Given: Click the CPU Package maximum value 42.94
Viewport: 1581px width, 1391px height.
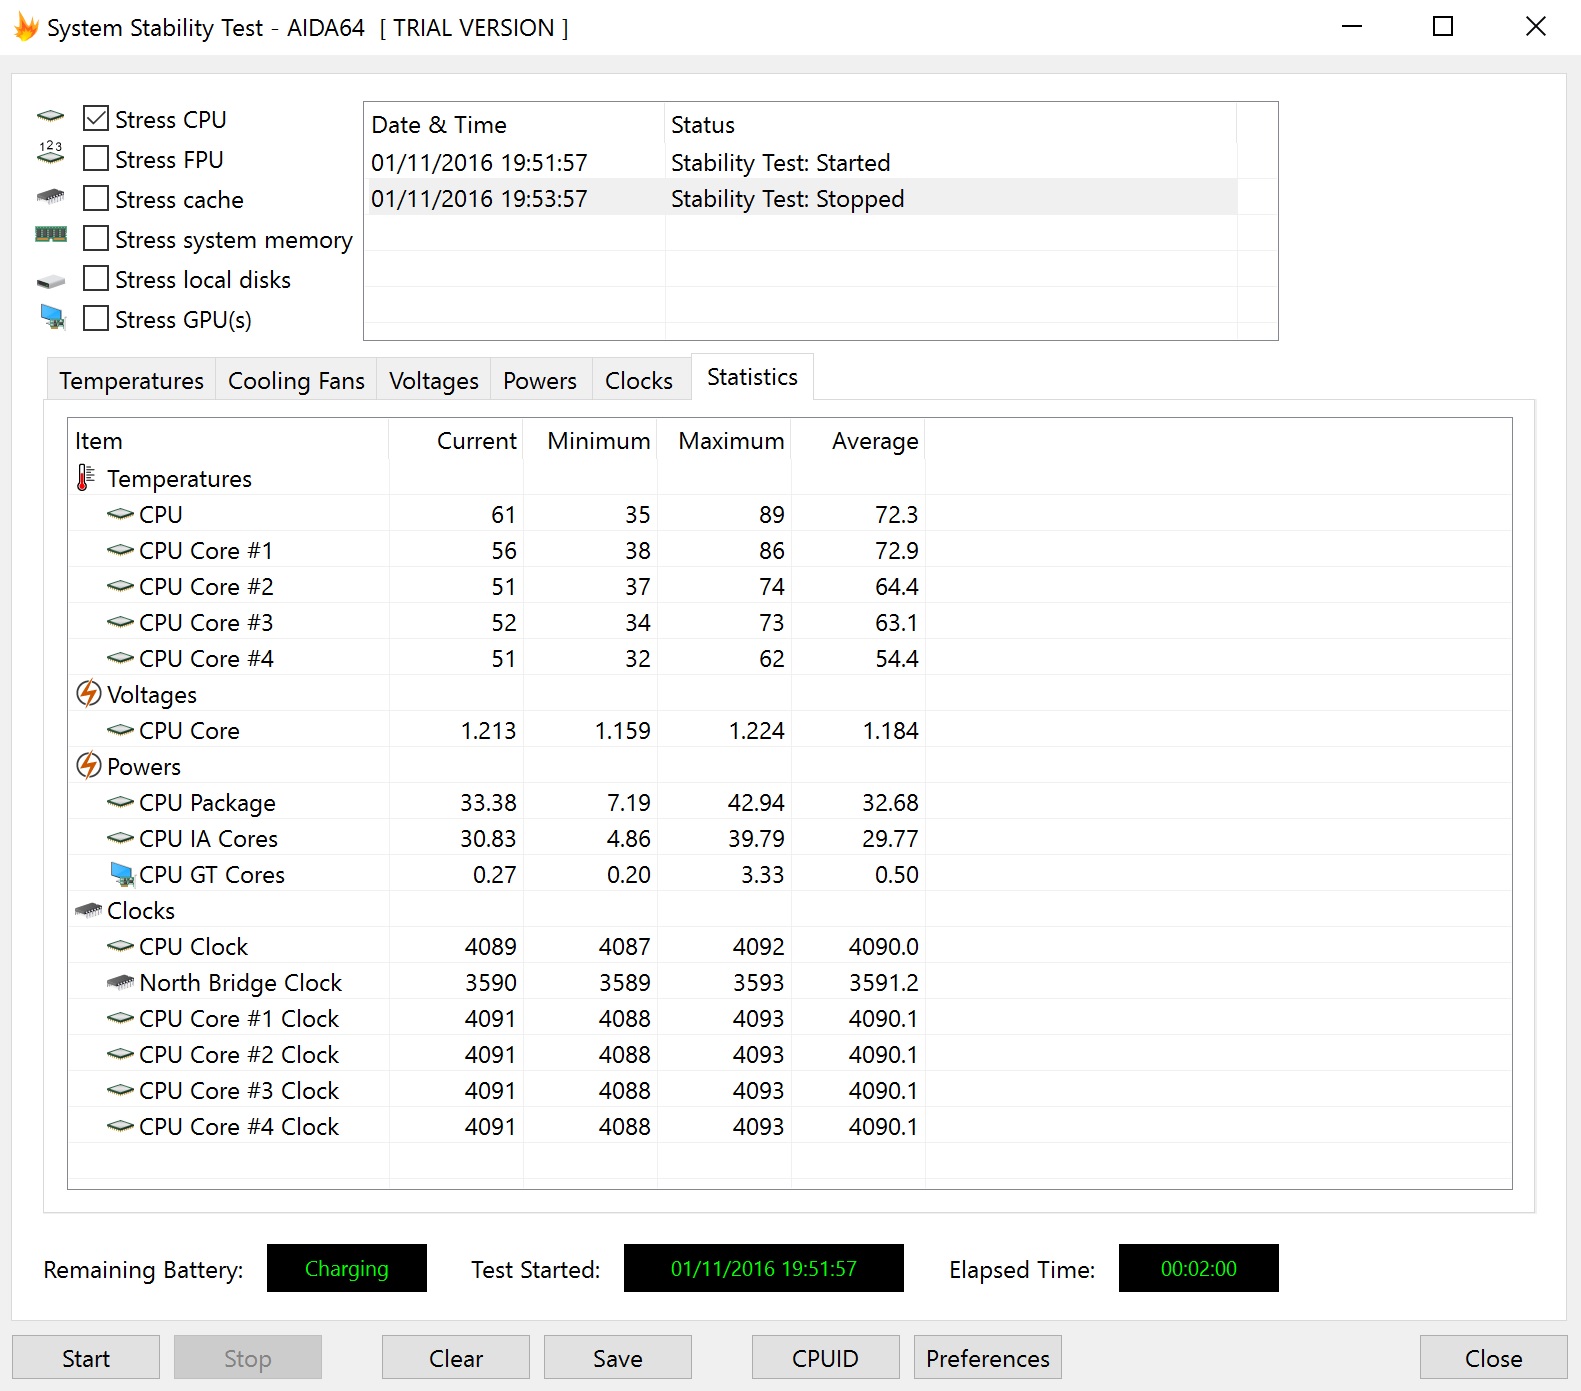Looking at the screenshot, I should (756, 802).
